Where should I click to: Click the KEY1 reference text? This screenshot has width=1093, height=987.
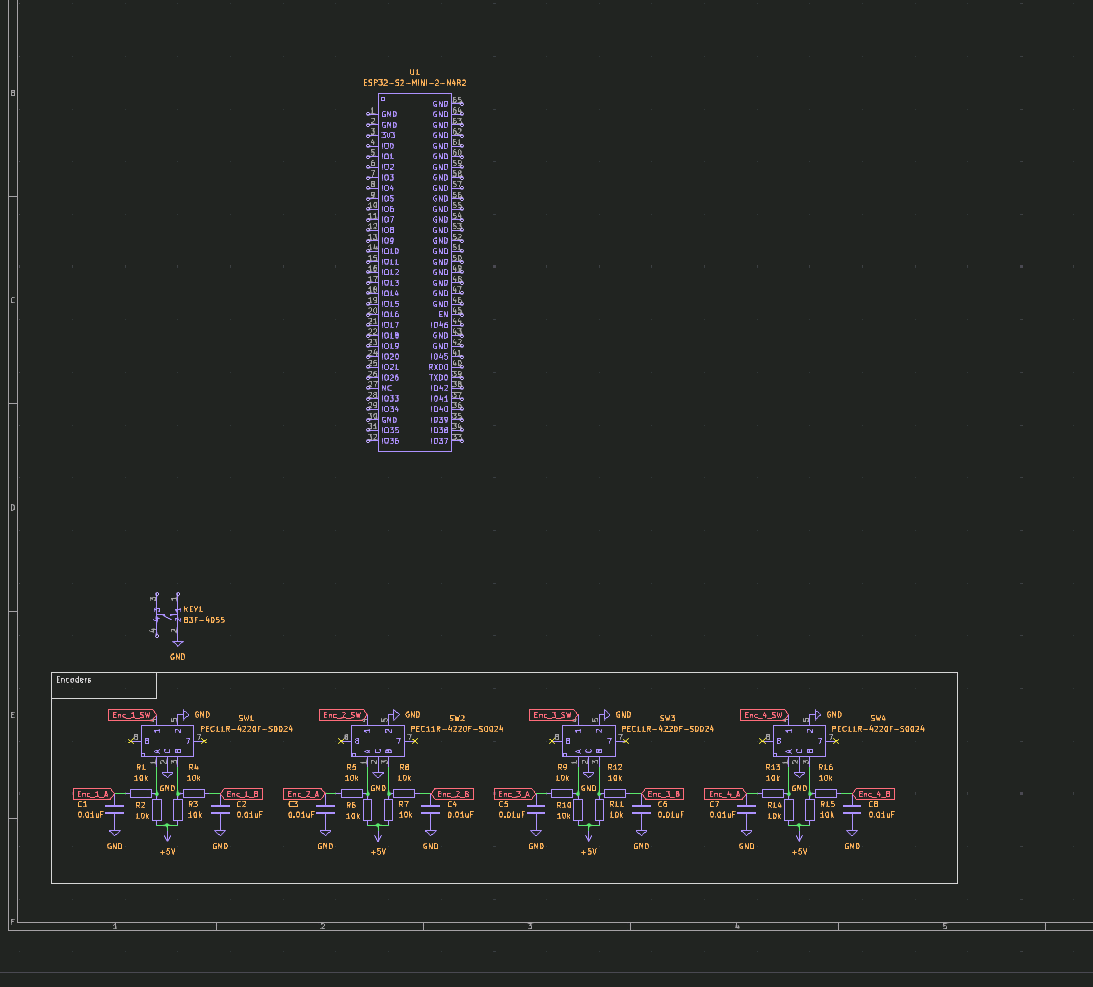coord(193,609)
